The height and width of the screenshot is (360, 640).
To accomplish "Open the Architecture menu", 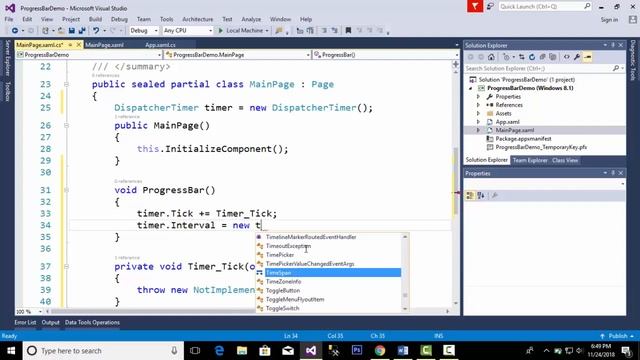I will click(x=198, y=19).
